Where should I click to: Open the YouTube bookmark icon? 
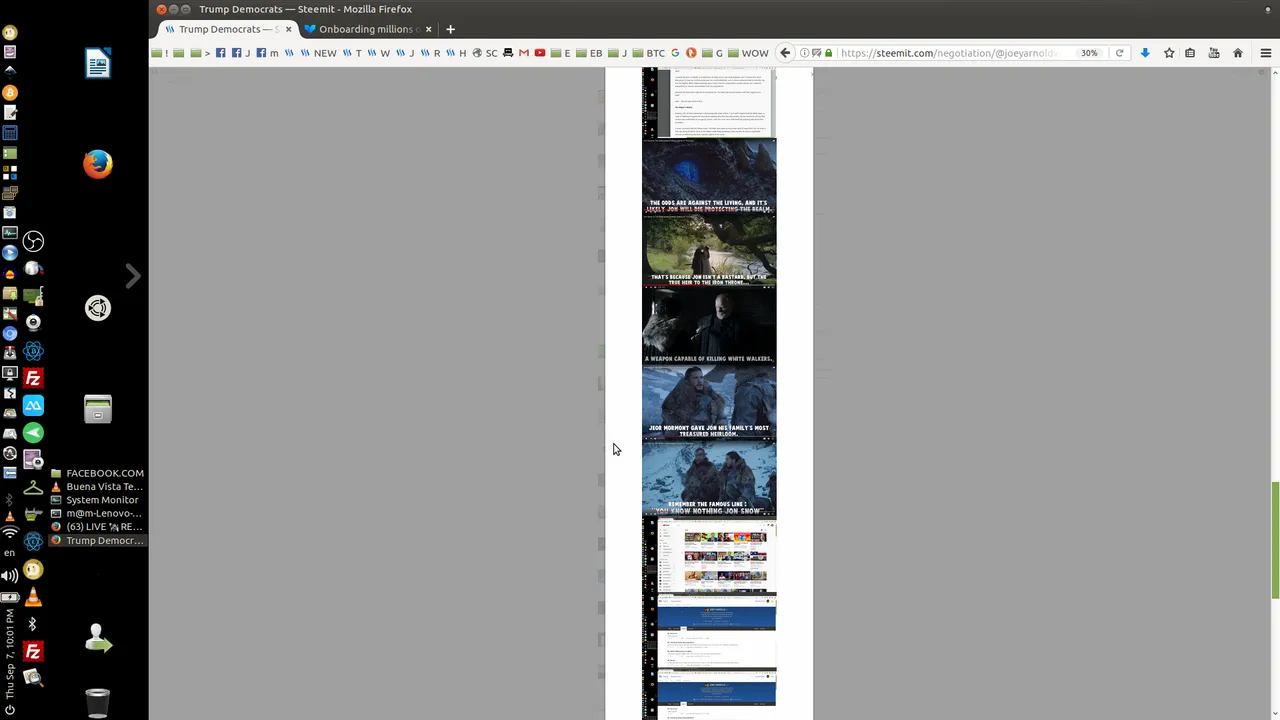pyautogui.click(x=539, y=53)
